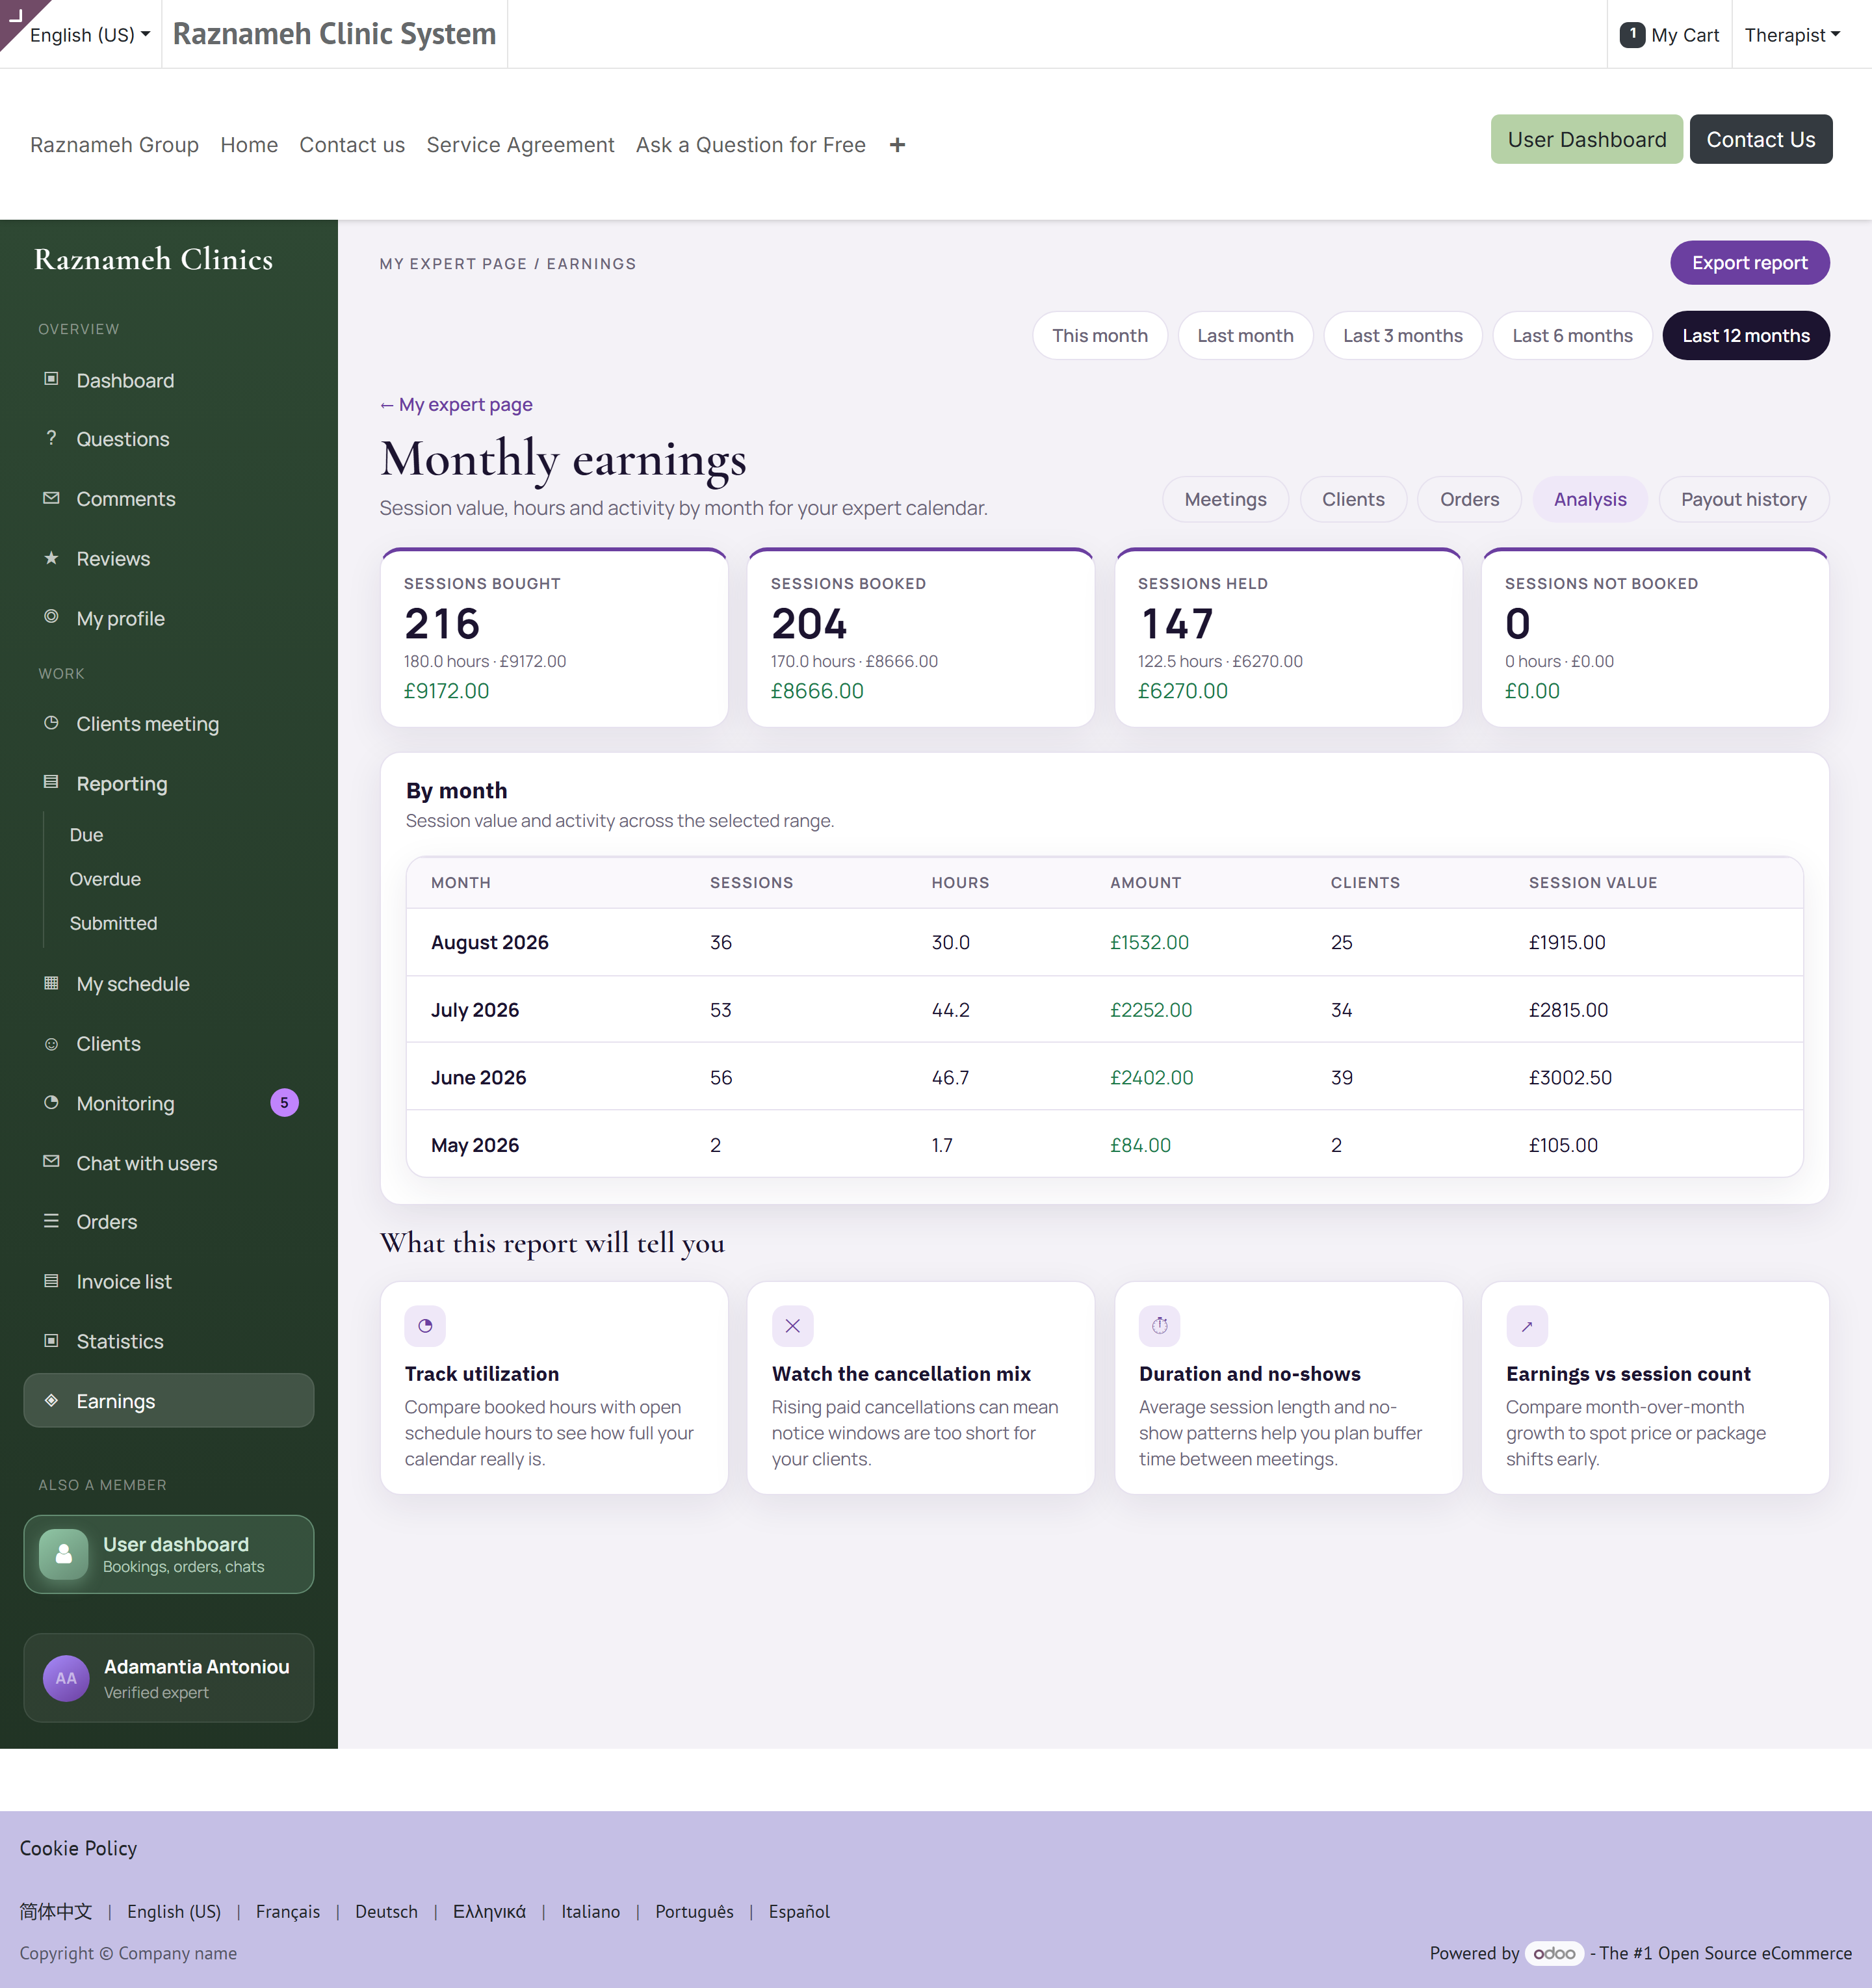
Task: Expand the Reporting sidebar section
Action: [x=169, y=783]
